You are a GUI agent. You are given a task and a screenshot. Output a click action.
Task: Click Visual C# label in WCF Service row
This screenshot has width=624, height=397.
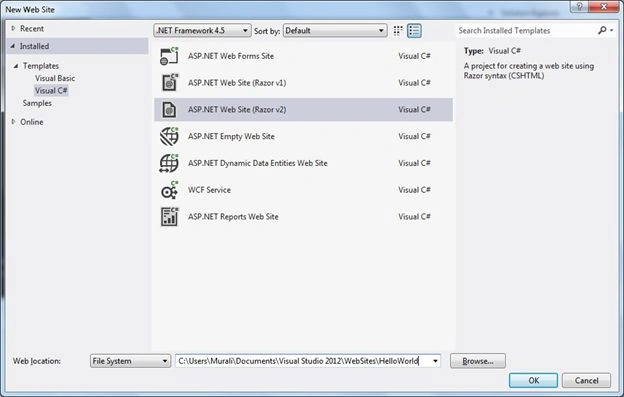(x=414, y=190)
